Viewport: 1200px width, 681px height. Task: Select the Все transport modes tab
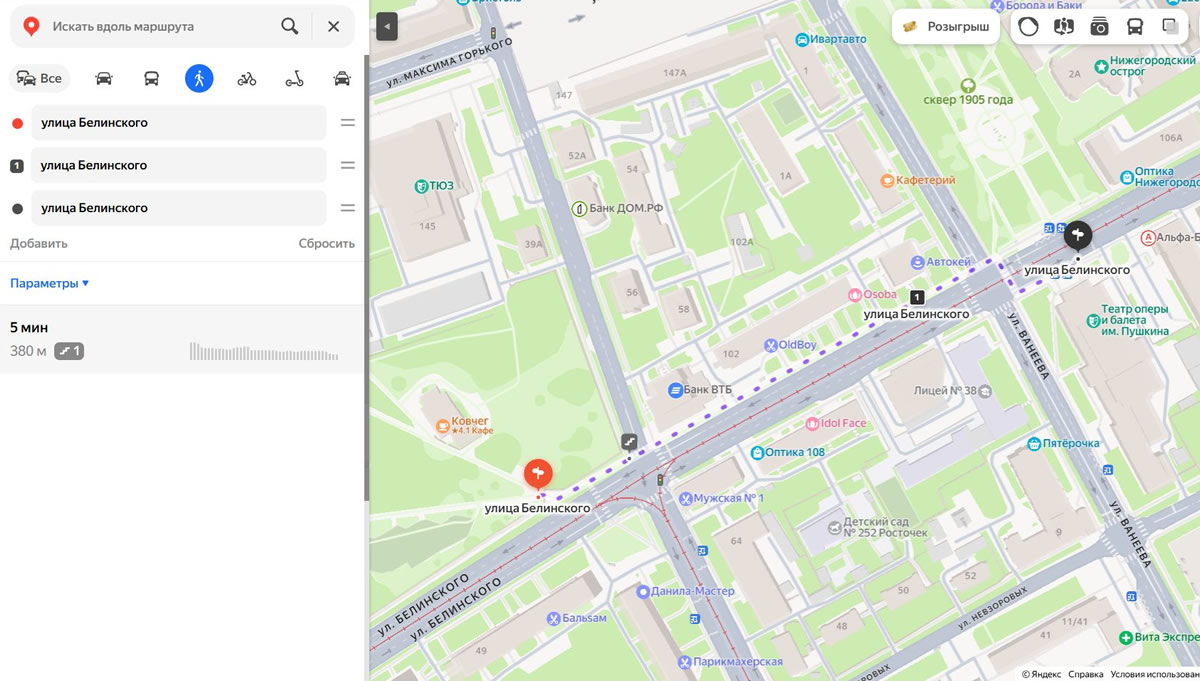coord(40,78)
